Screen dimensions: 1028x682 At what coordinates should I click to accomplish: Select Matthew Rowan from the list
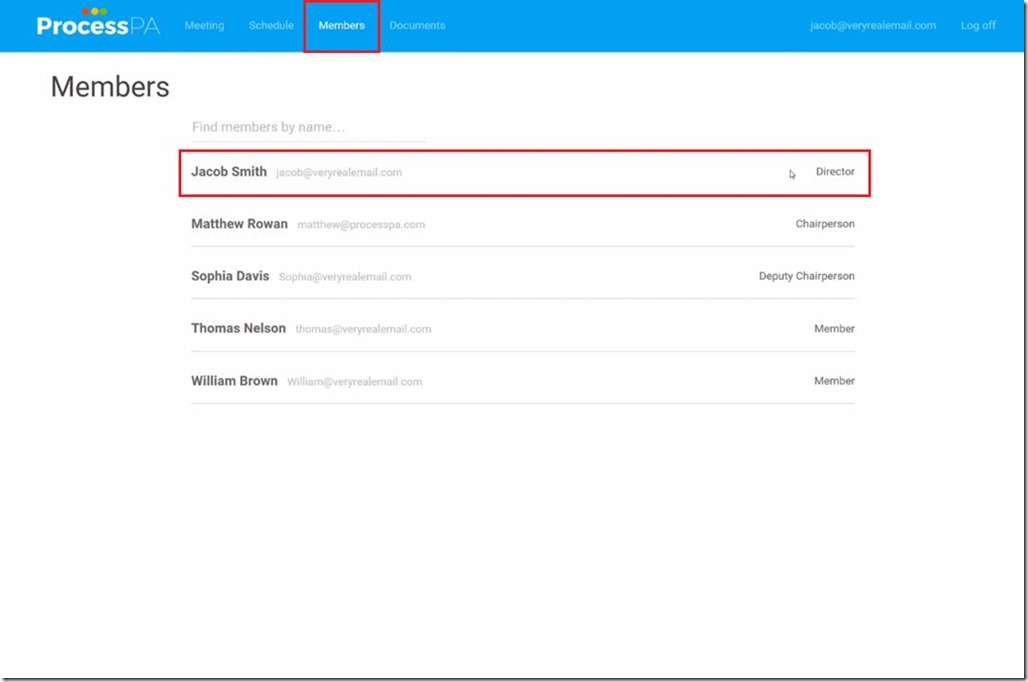(239, 224)
